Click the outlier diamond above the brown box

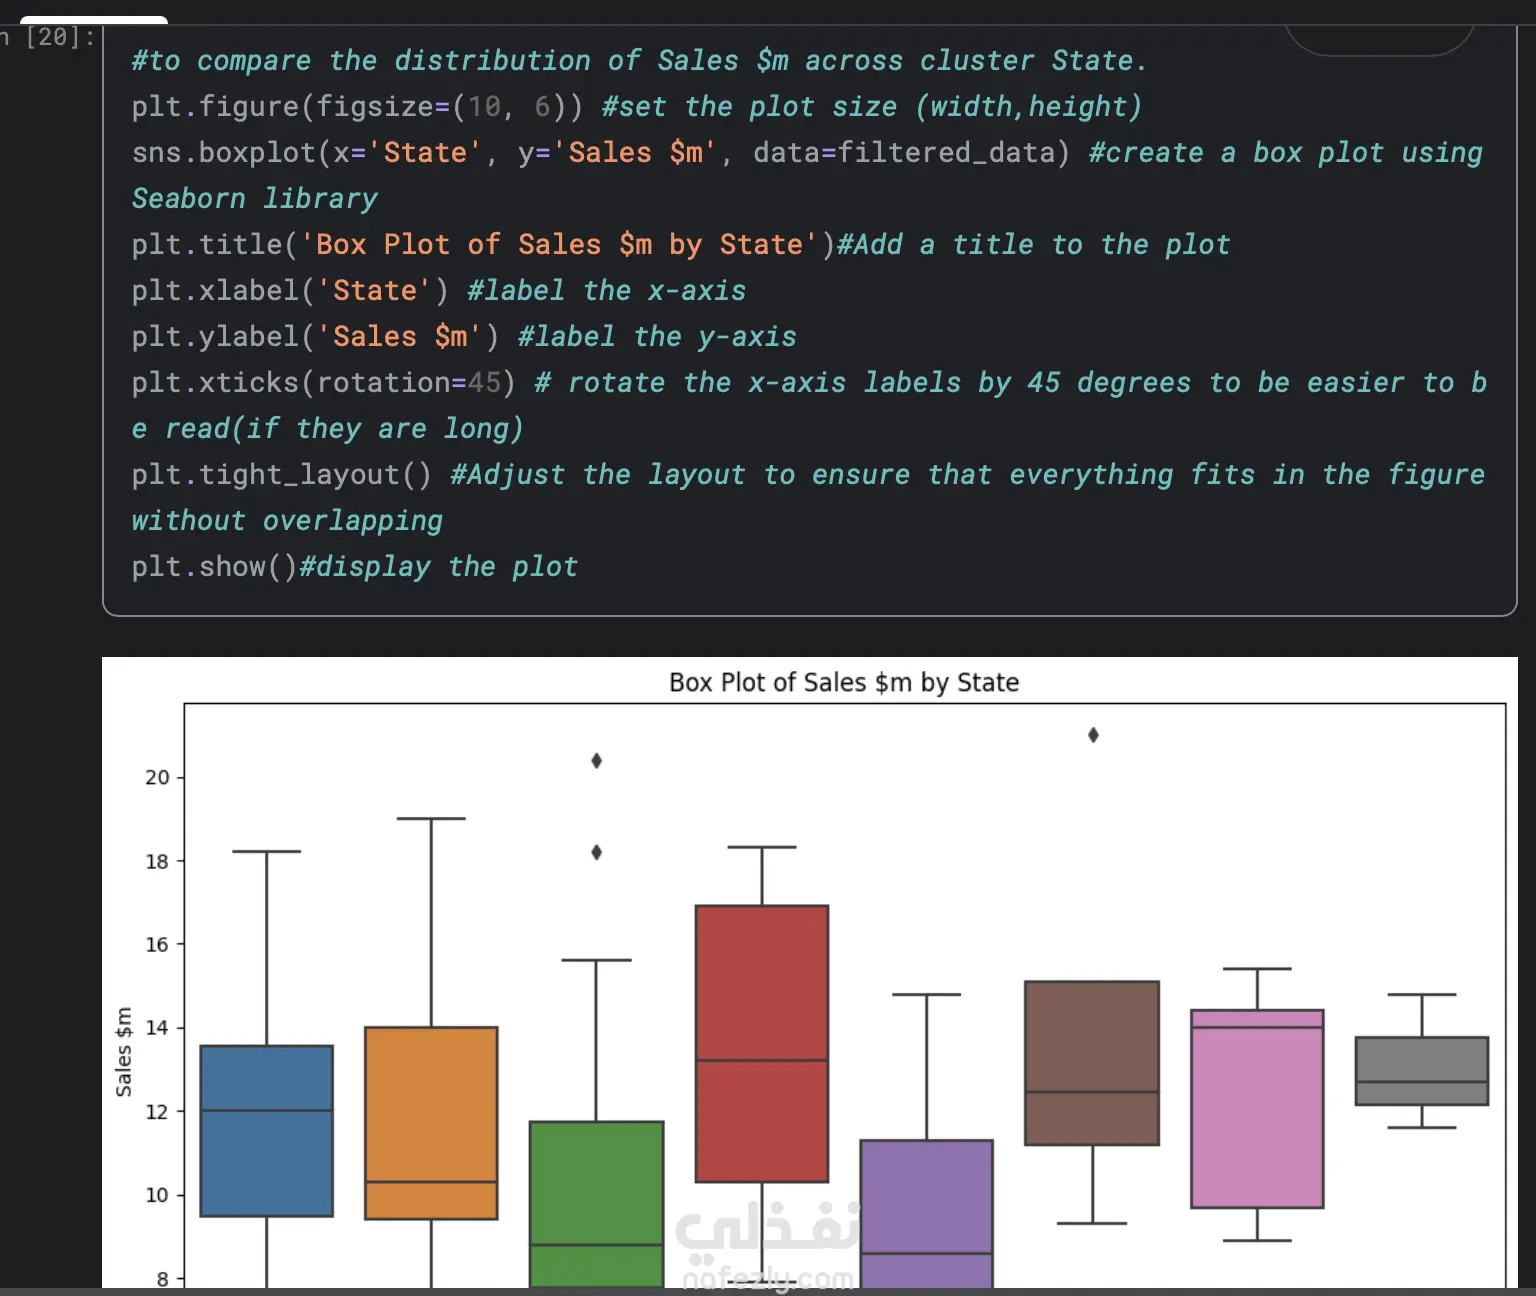point(1093,735)
